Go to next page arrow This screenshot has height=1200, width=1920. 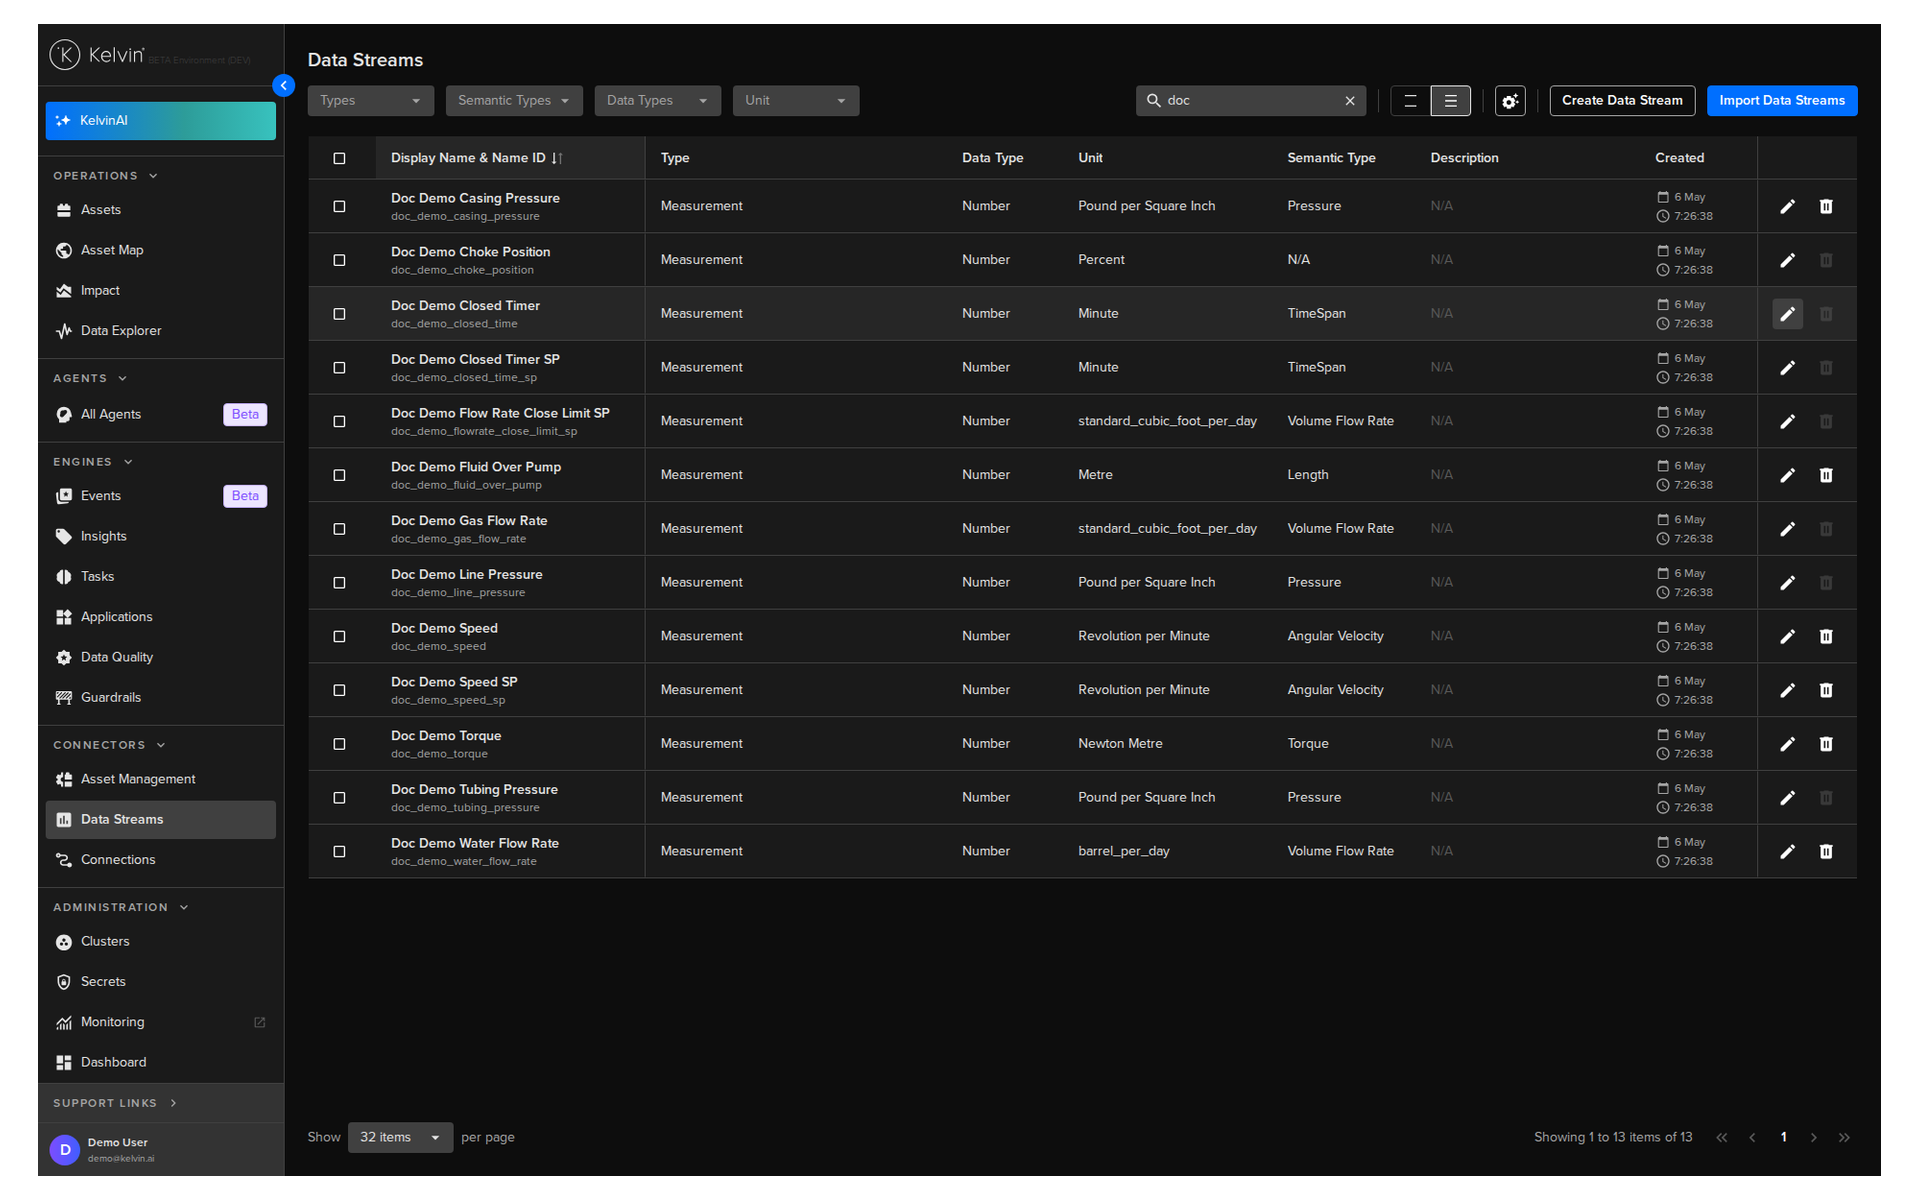1813,1138
